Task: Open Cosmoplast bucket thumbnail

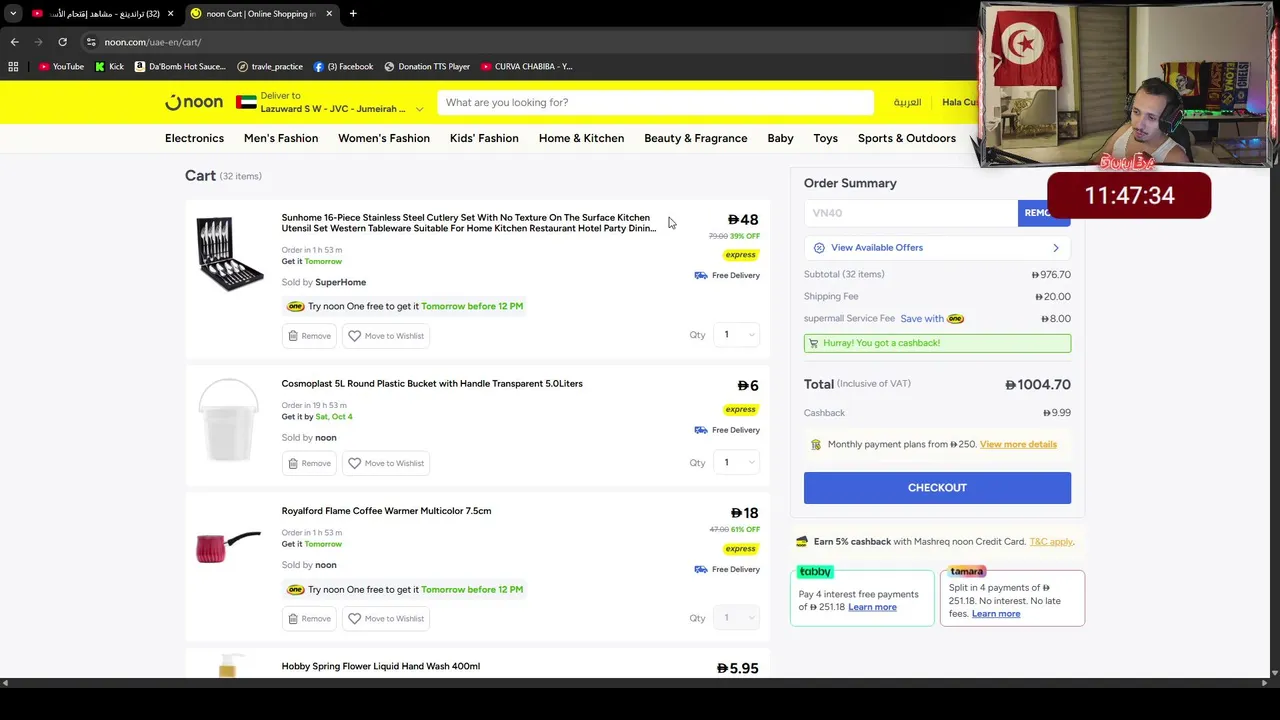Action: point(229,420)
